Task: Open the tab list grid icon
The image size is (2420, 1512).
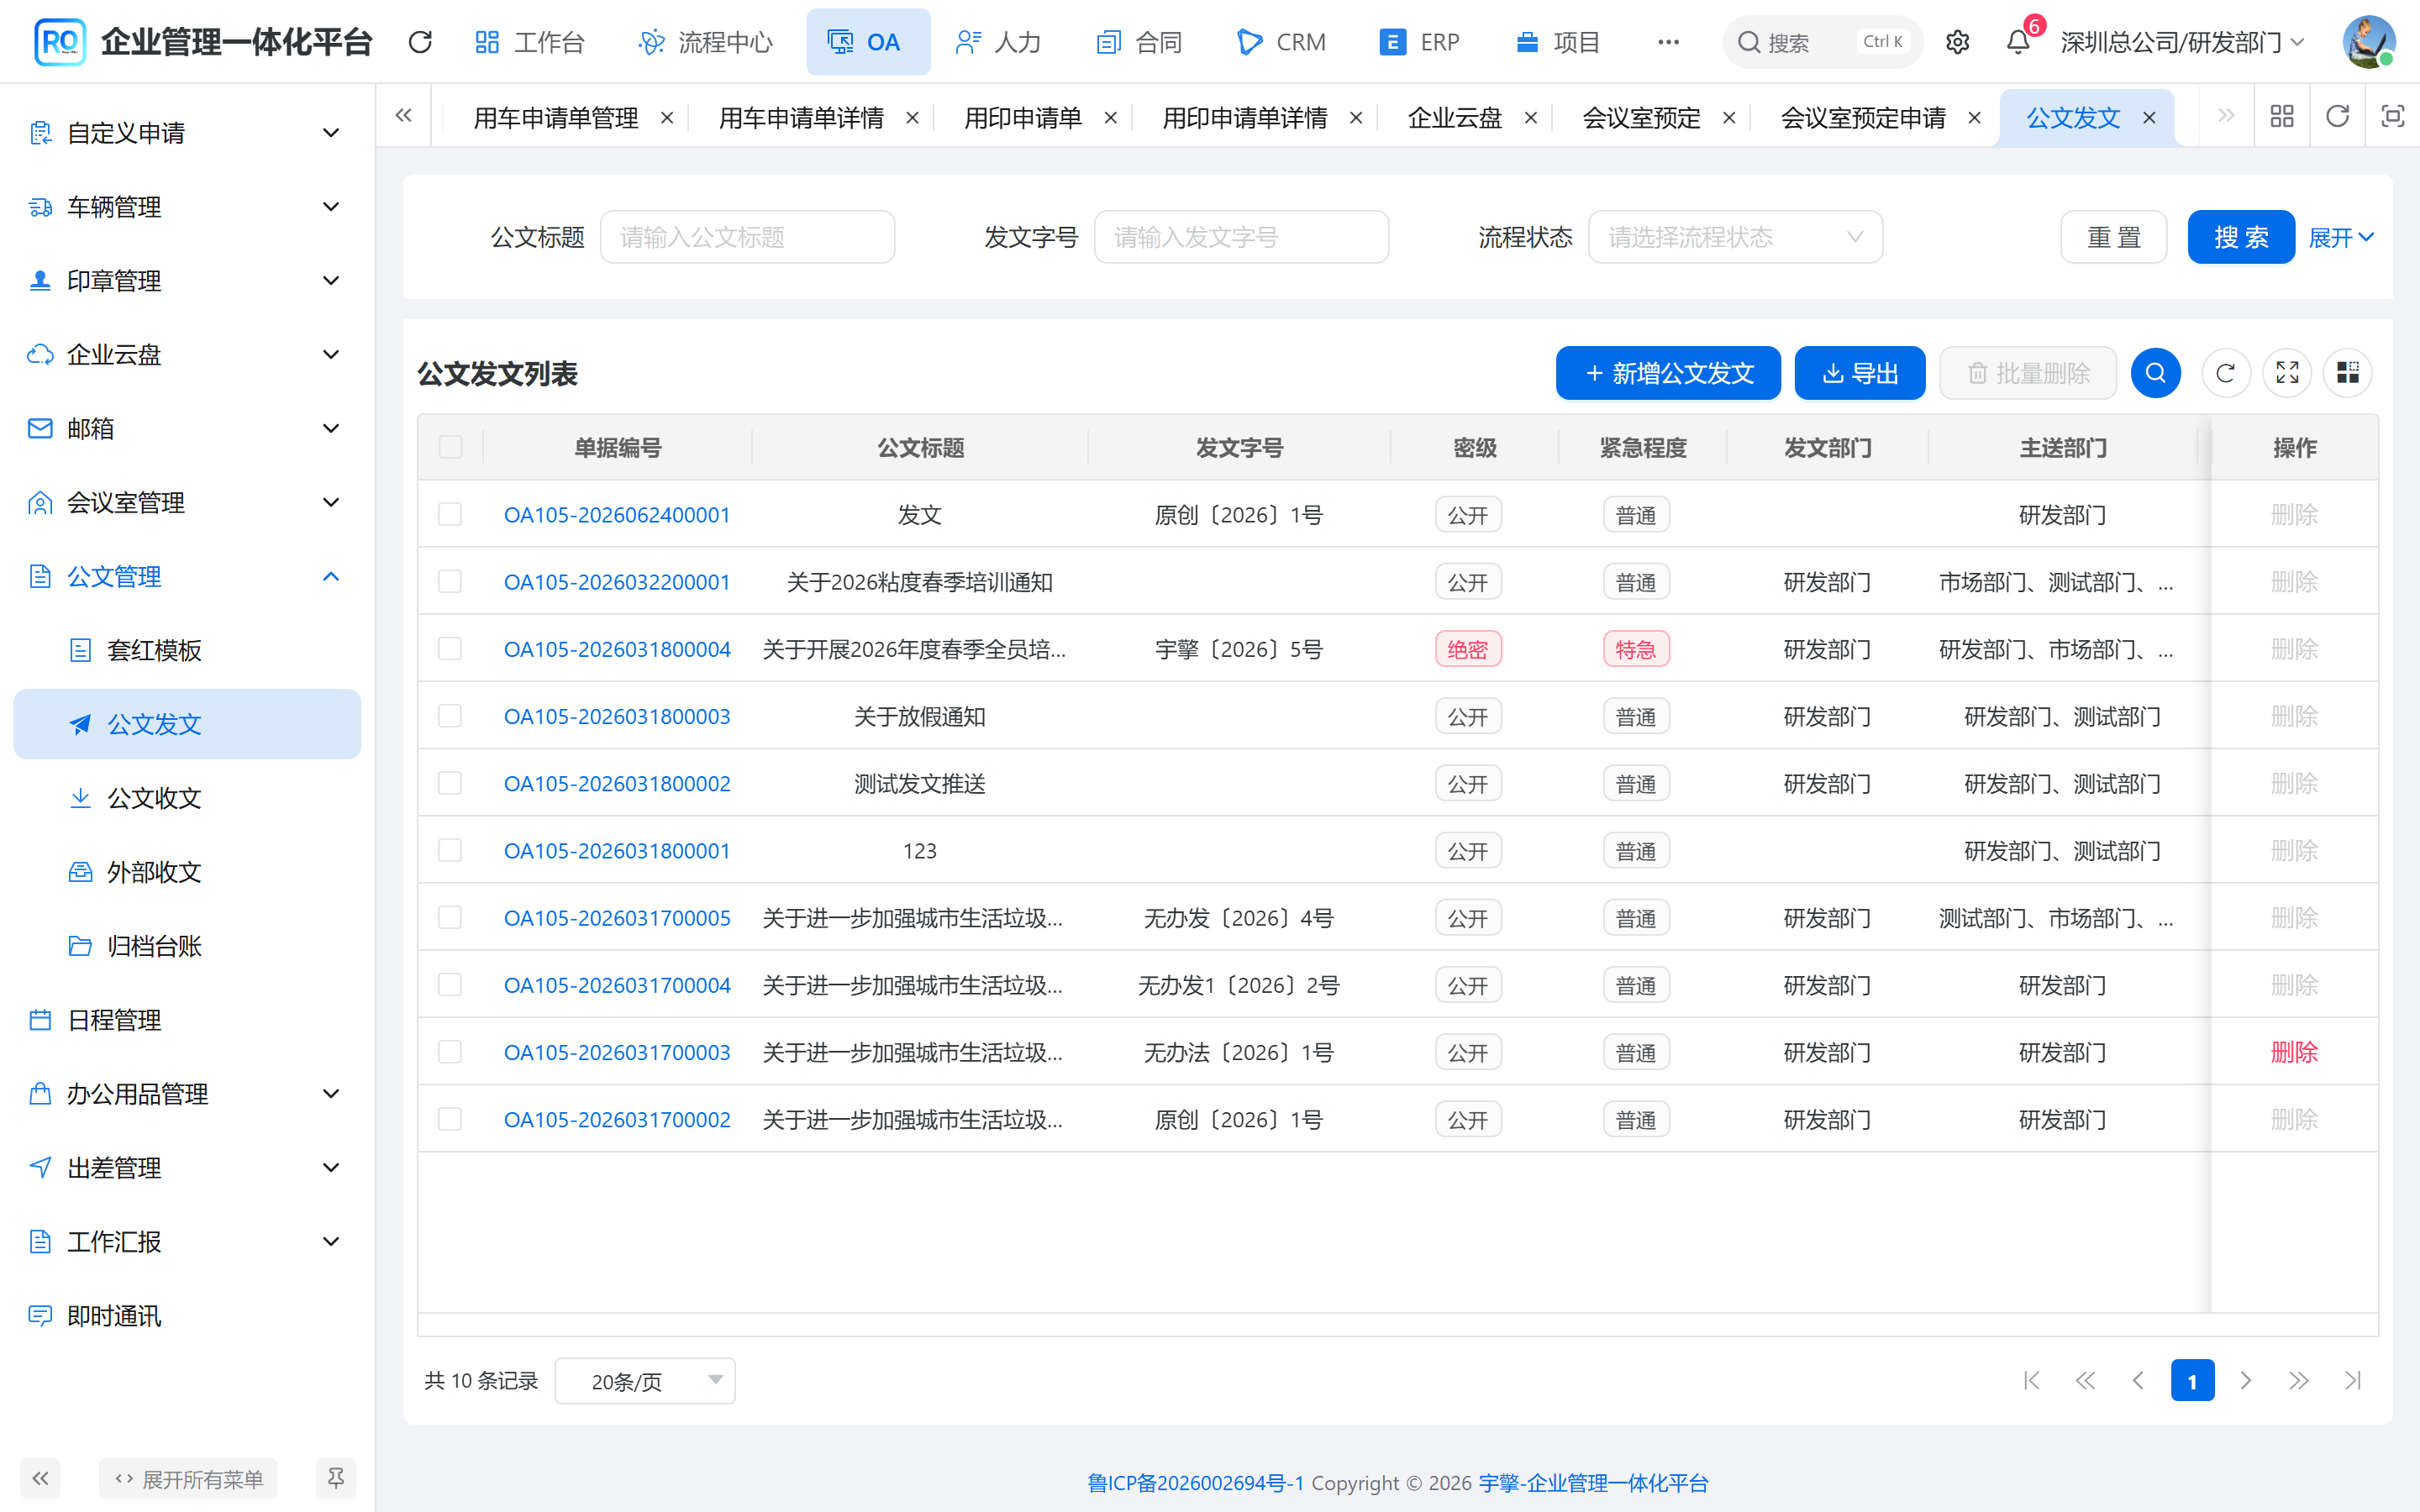Action: point(2282,117)
